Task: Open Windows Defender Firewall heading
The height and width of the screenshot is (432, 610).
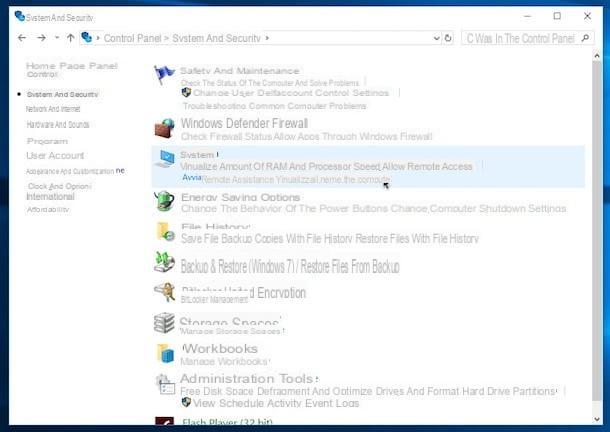Action: coord(244,123)
